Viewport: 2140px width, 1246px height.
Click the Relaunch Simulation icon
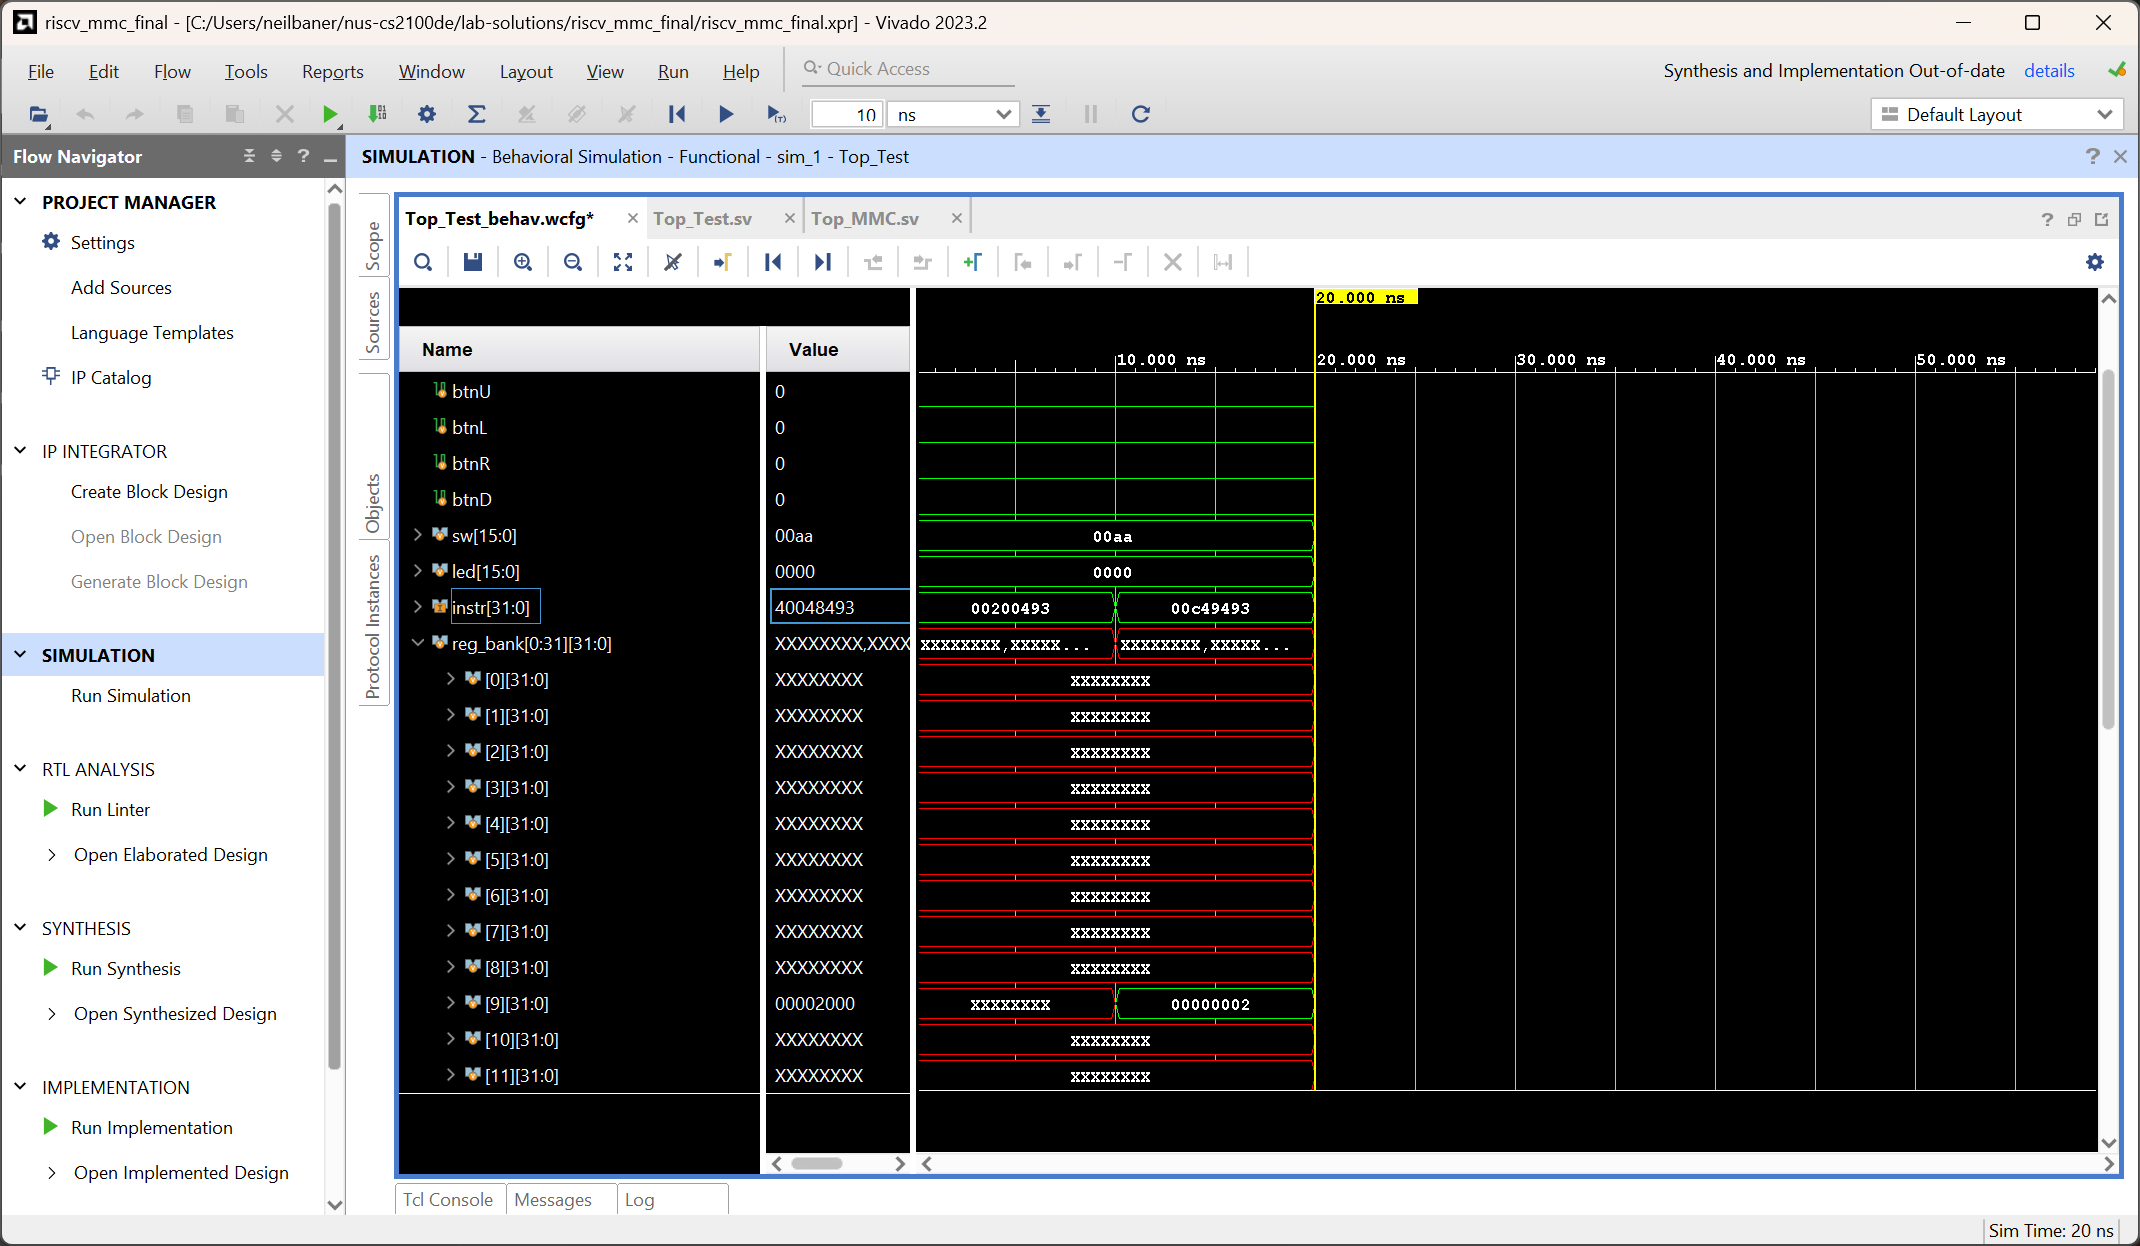pyautogui.click(x=1141, y=114)
